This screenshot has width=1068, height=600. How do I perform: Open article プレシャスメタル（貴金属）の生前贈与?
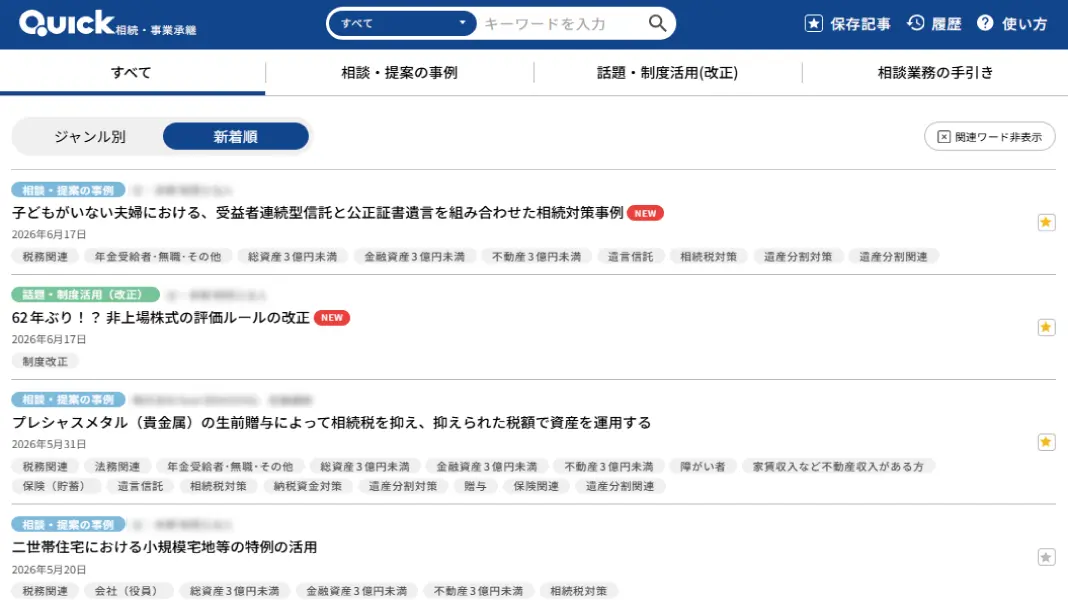(331, 423)
